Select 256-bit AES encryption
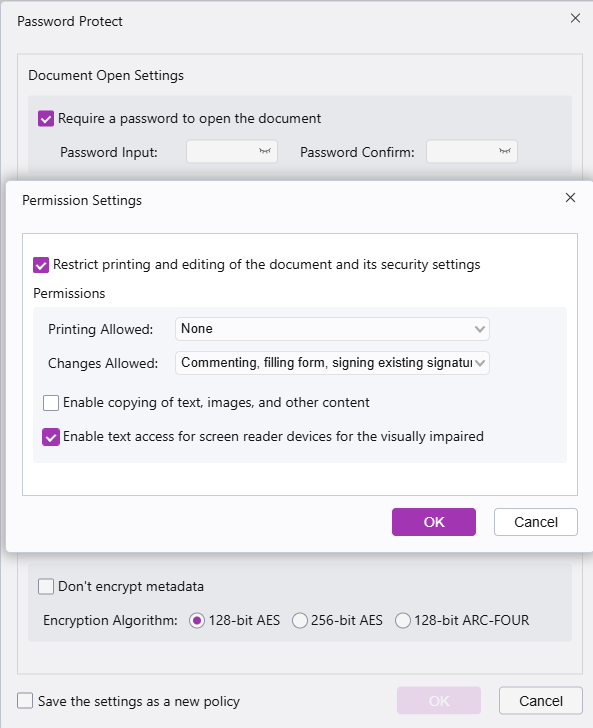593x728 pixels. tap(300, 621)
